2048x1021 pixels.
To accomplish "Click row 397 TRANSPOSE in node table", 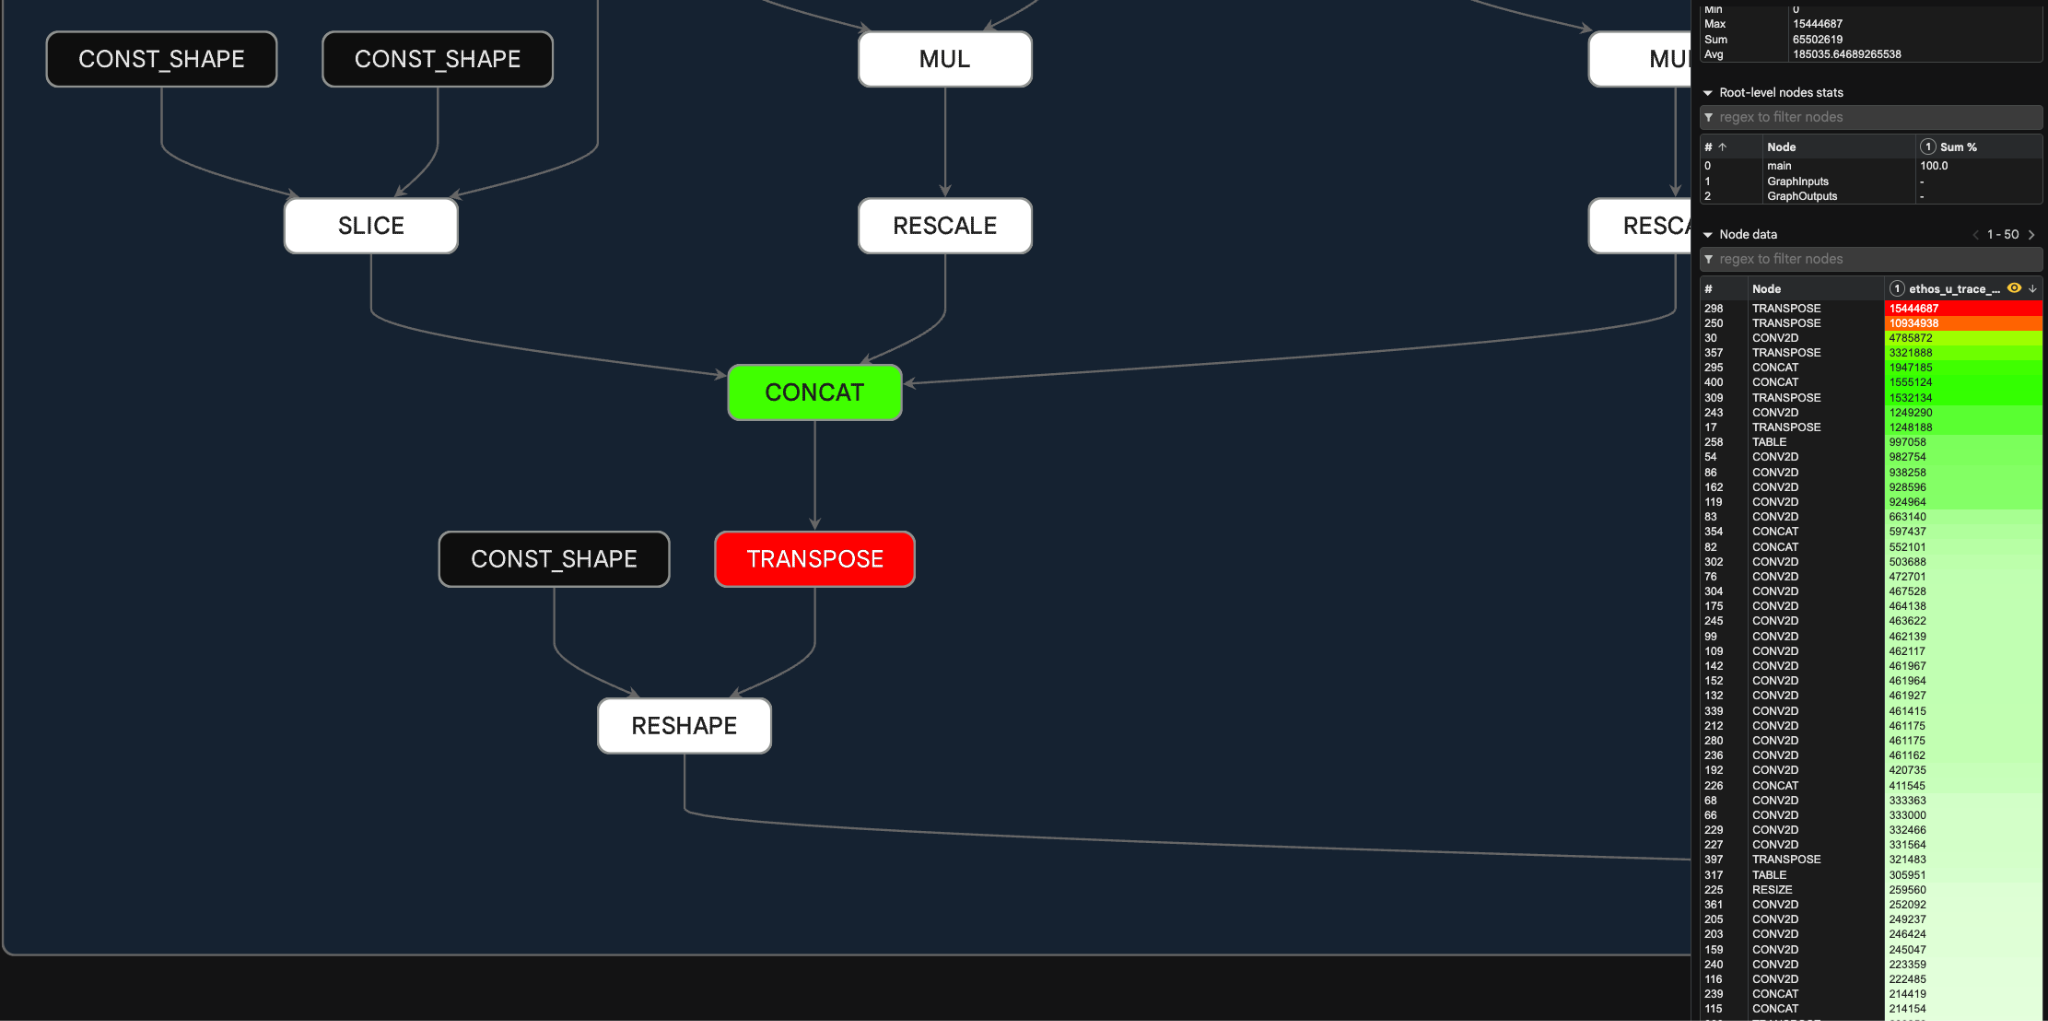I will coord(1871,860).
